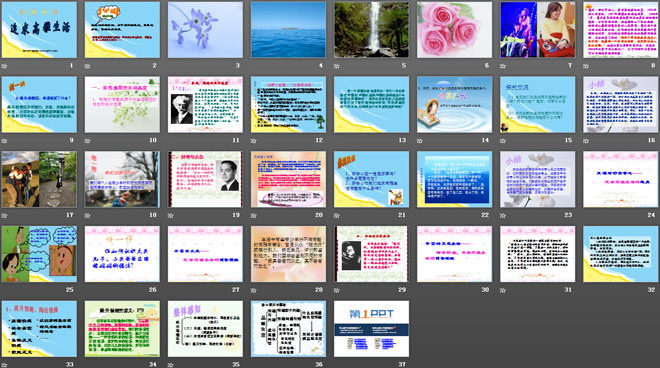Select slide 7 thumbnail with two photos

coord(538,30)
